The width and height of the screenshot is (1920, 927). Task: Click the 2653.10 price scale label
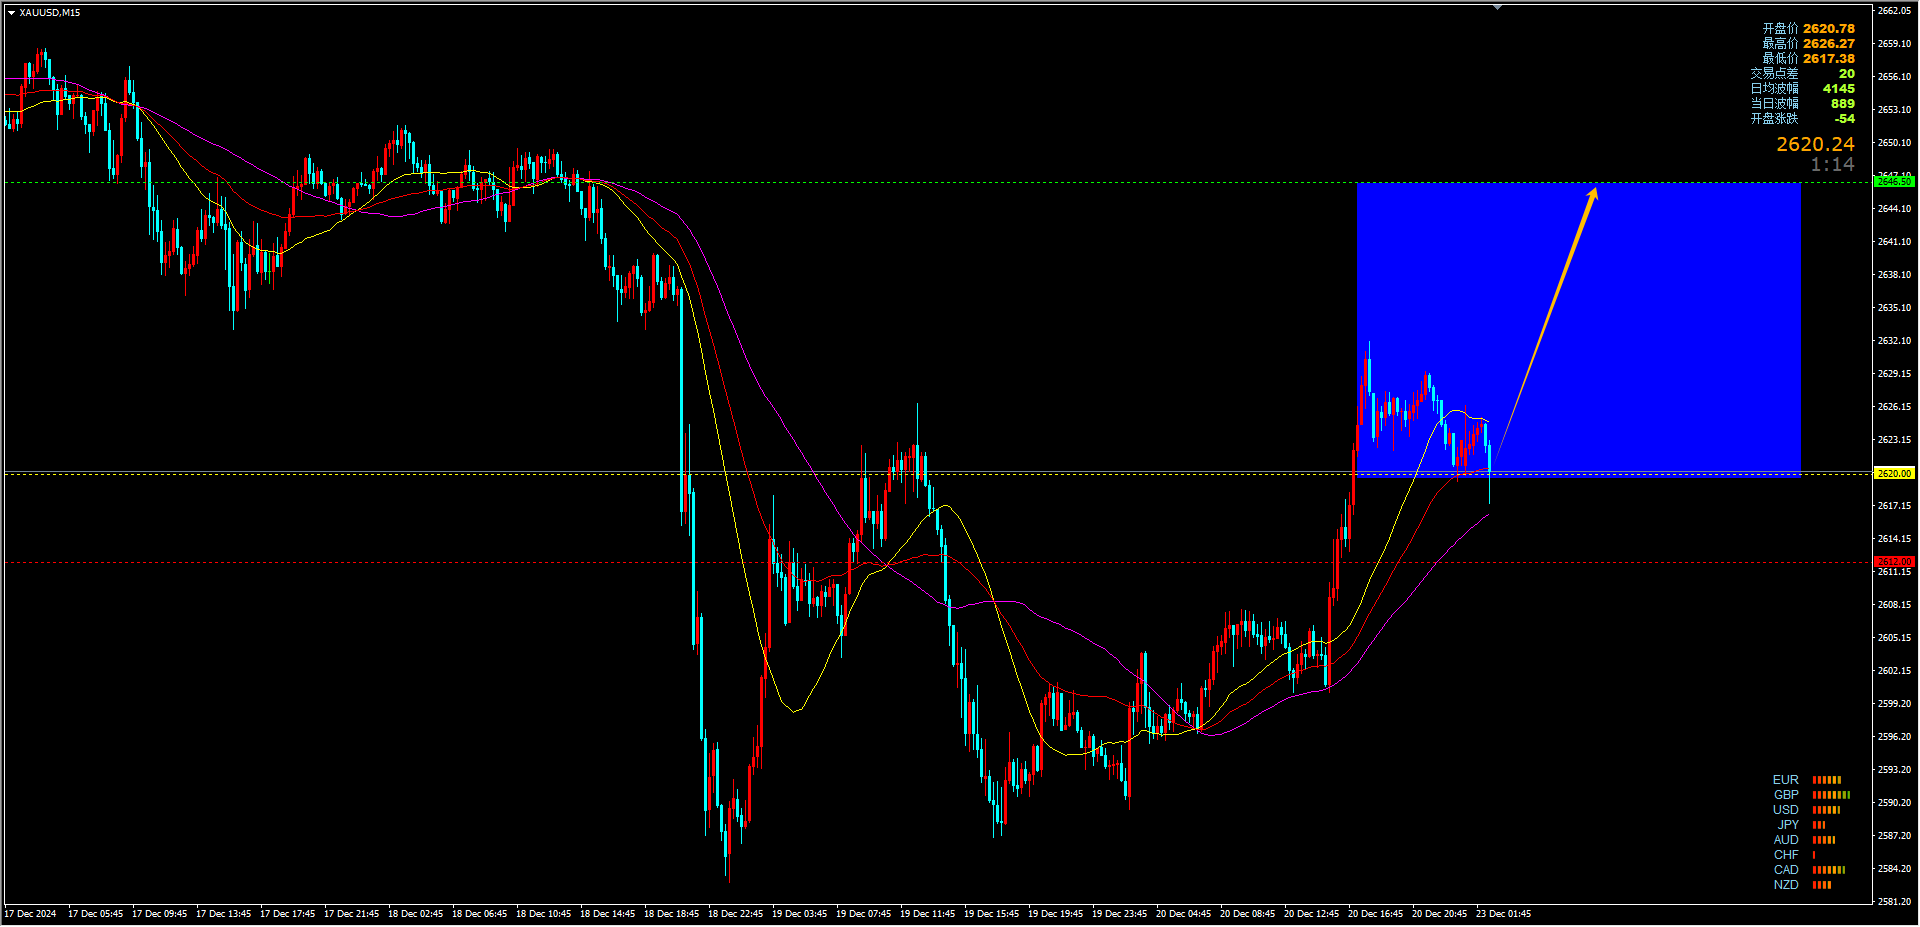click(1894, 110)
